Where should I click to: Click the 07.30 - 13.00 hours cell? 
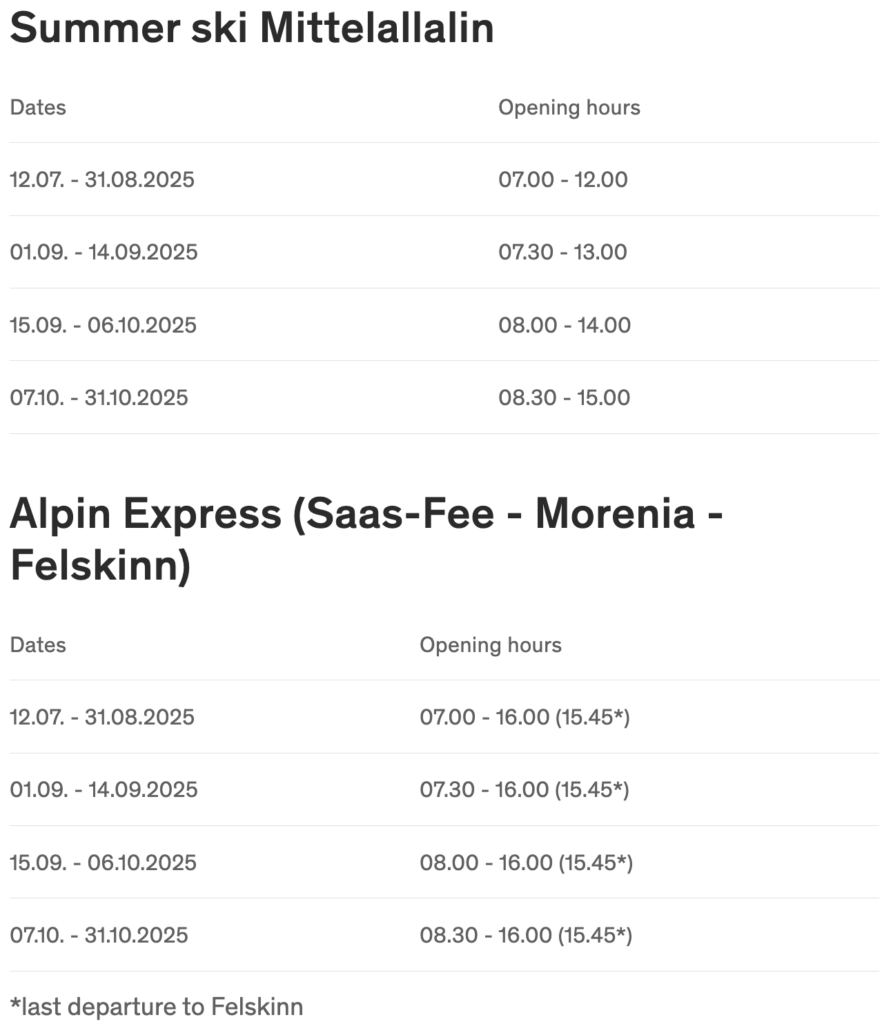pyautogui.click(x=563, y=252)
